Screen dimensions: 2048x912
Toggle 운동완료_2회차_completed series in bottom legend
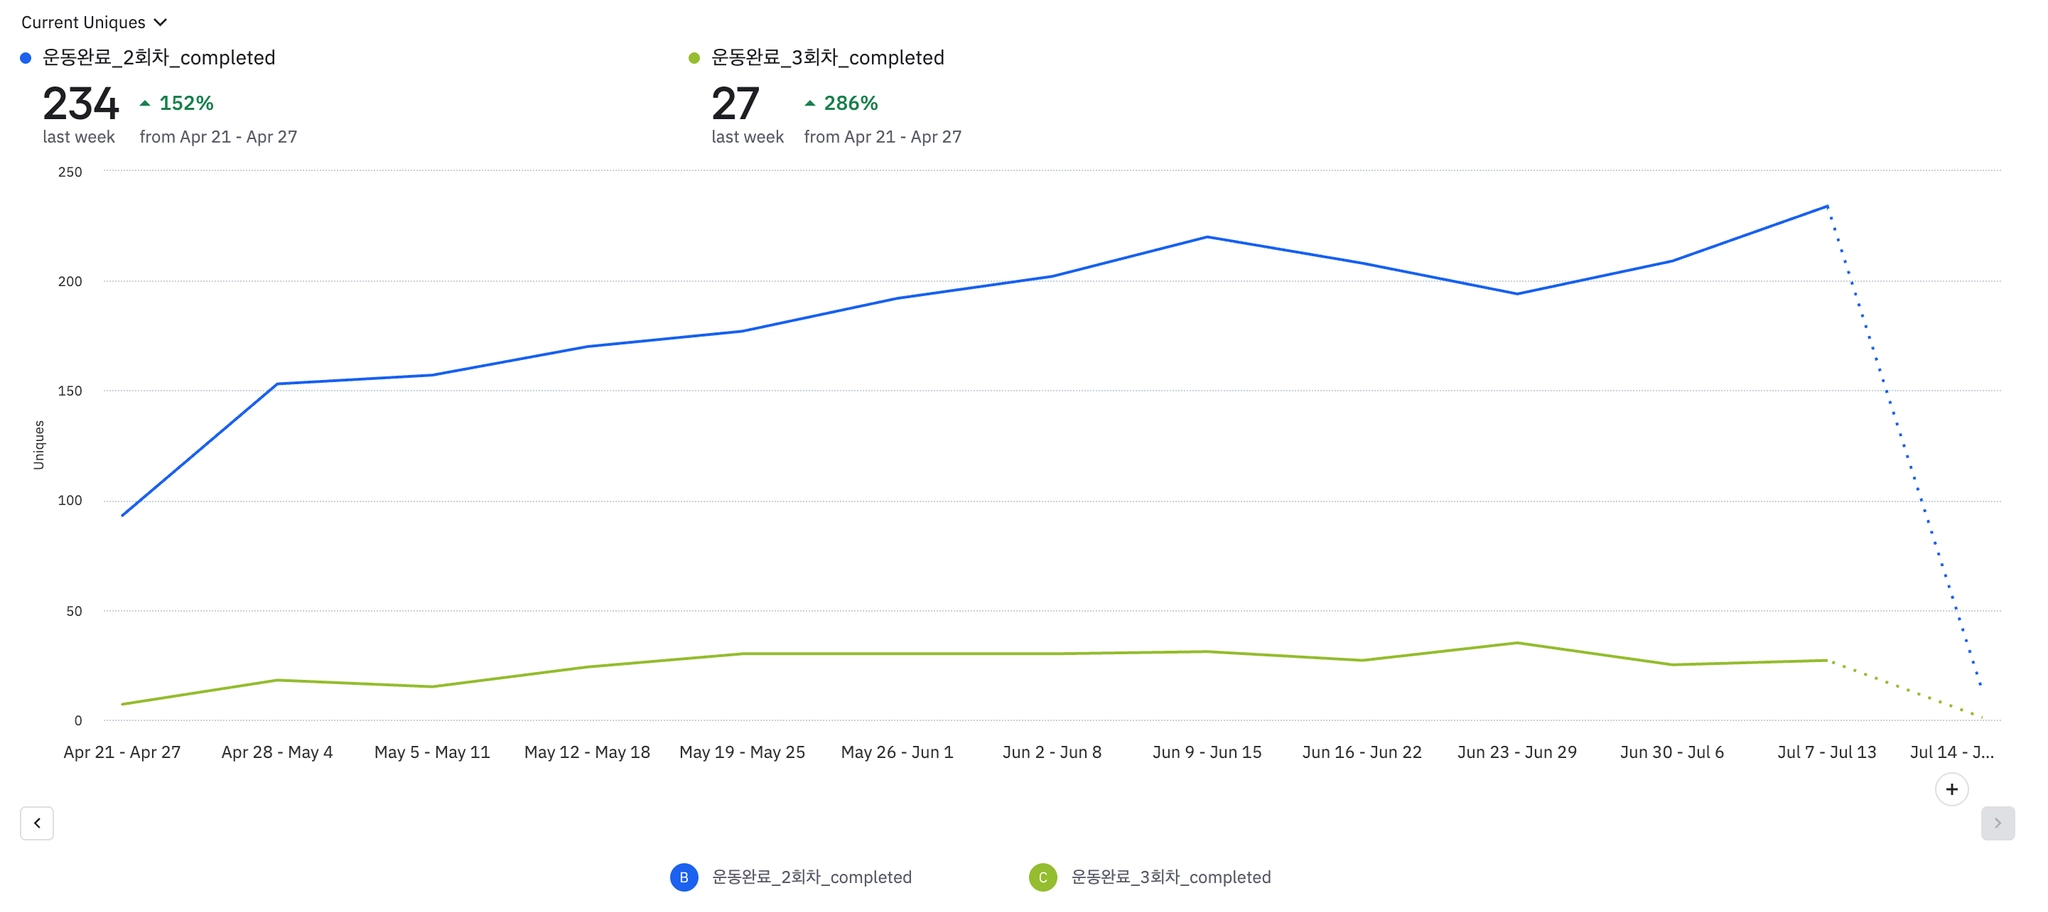(811, 877)
